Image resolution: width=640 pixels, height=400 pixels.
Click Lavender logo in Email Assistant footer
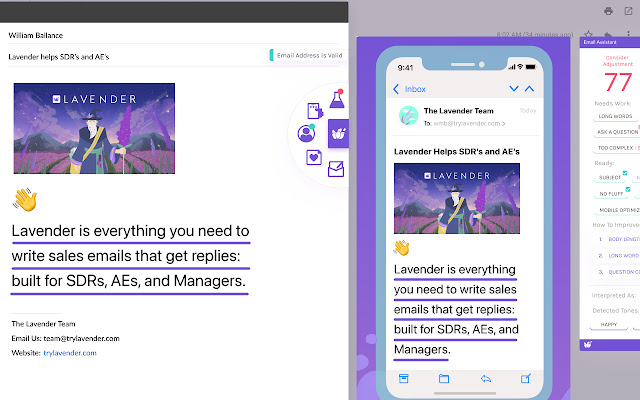pos(588,344)
